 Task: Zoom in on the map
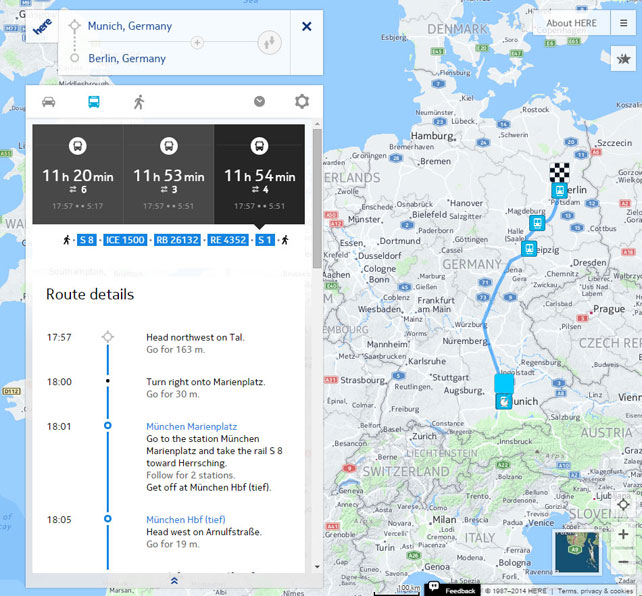(623, 535)
